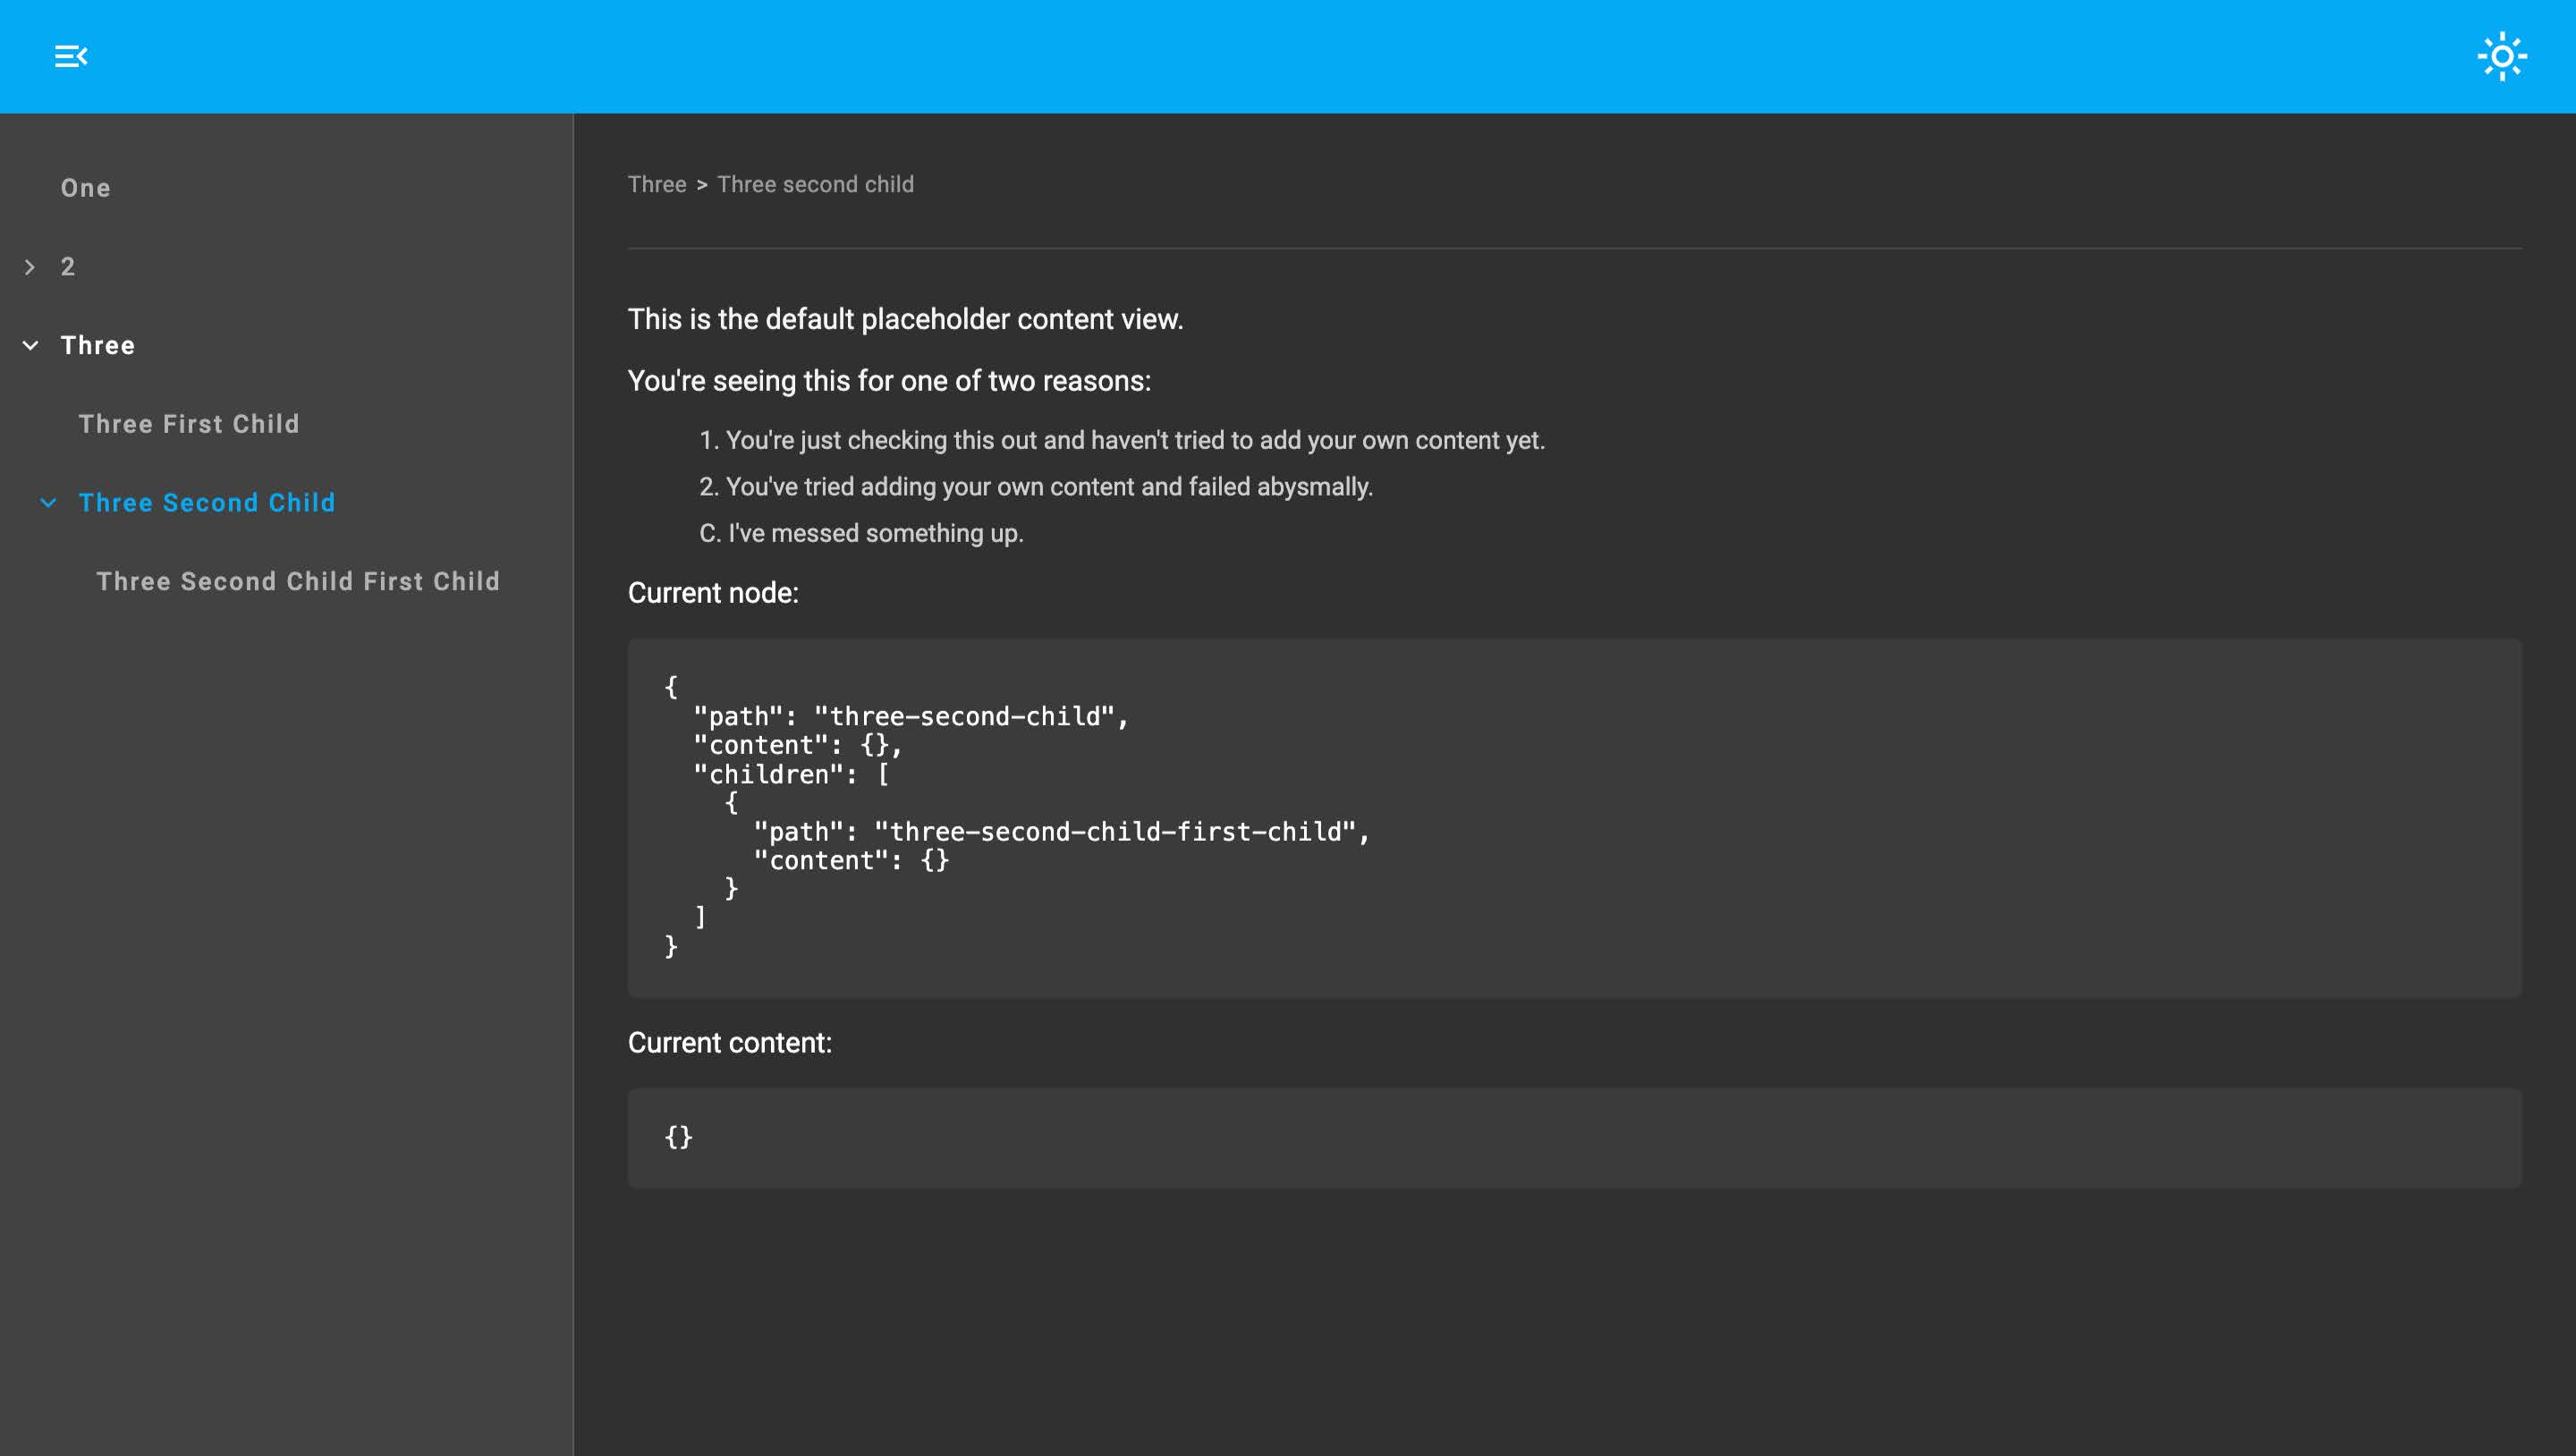Expand the "2" tree node chevron
2576x1456 pixels.
(30, 267)
